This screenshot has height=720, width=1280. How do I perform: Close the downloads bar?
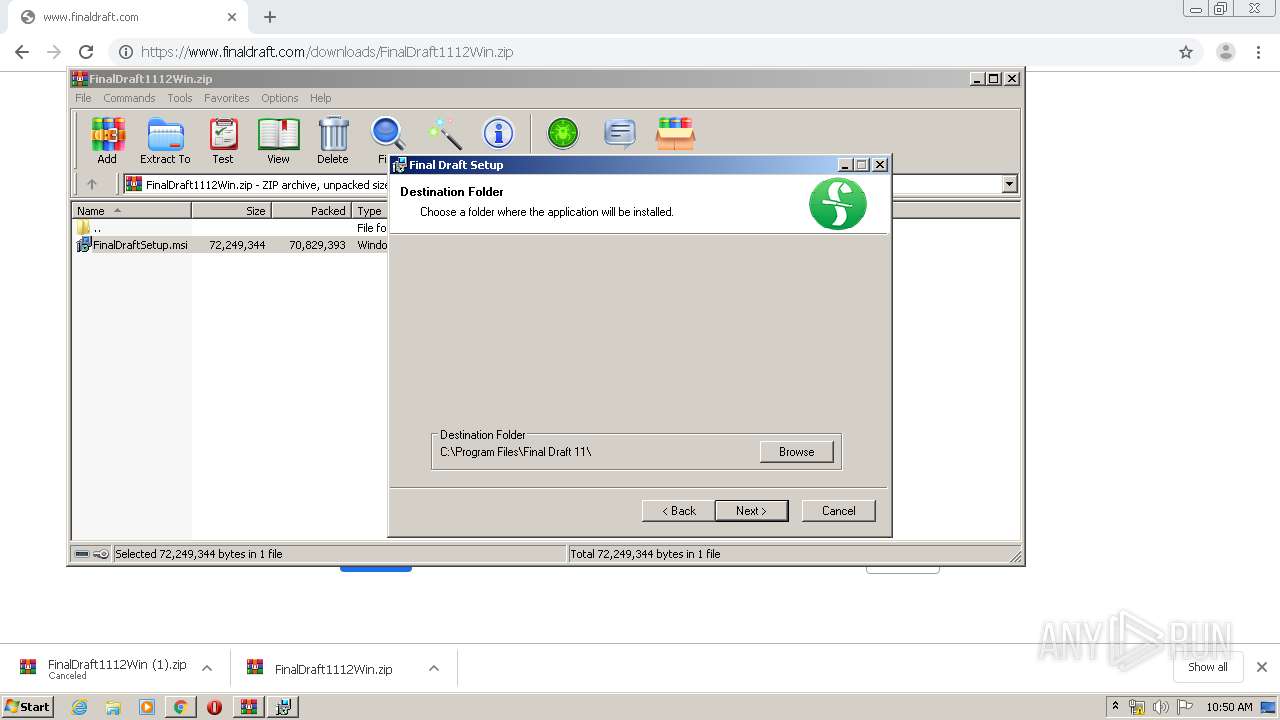[x=1262, y=667]
